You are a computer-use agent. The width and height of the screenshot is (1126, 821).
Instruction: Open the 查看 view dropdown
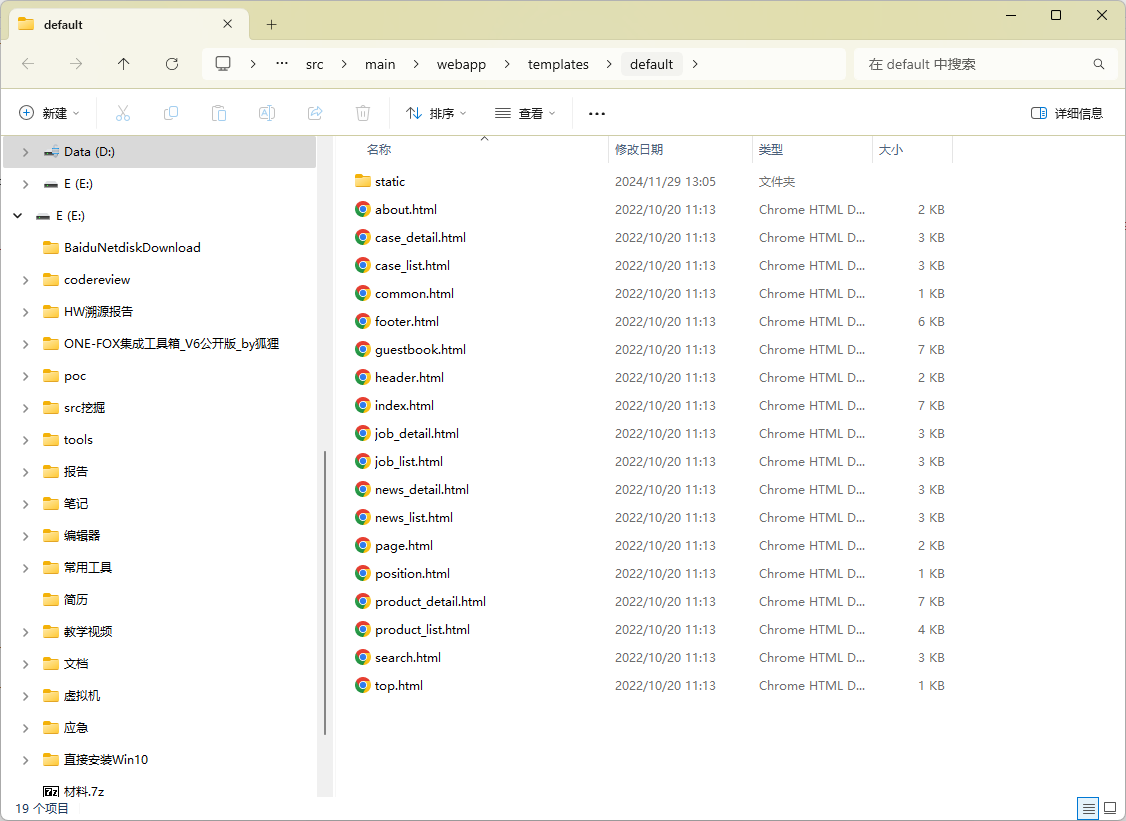(x=525, y=113)
